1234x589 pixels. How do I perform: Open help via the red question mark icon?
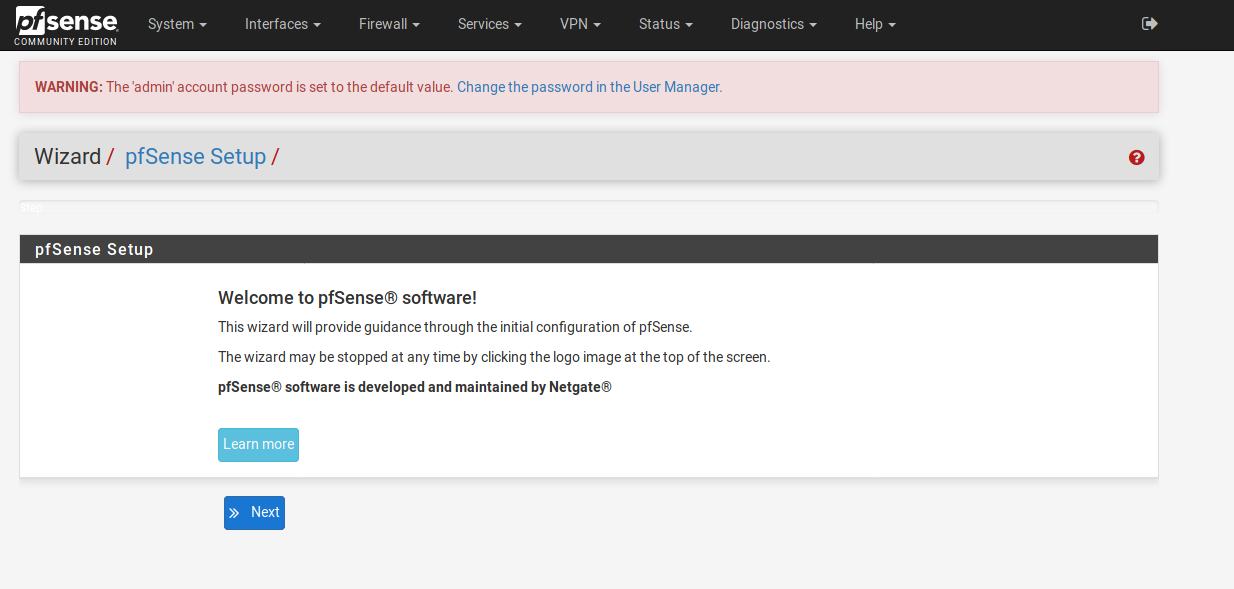1136,157
